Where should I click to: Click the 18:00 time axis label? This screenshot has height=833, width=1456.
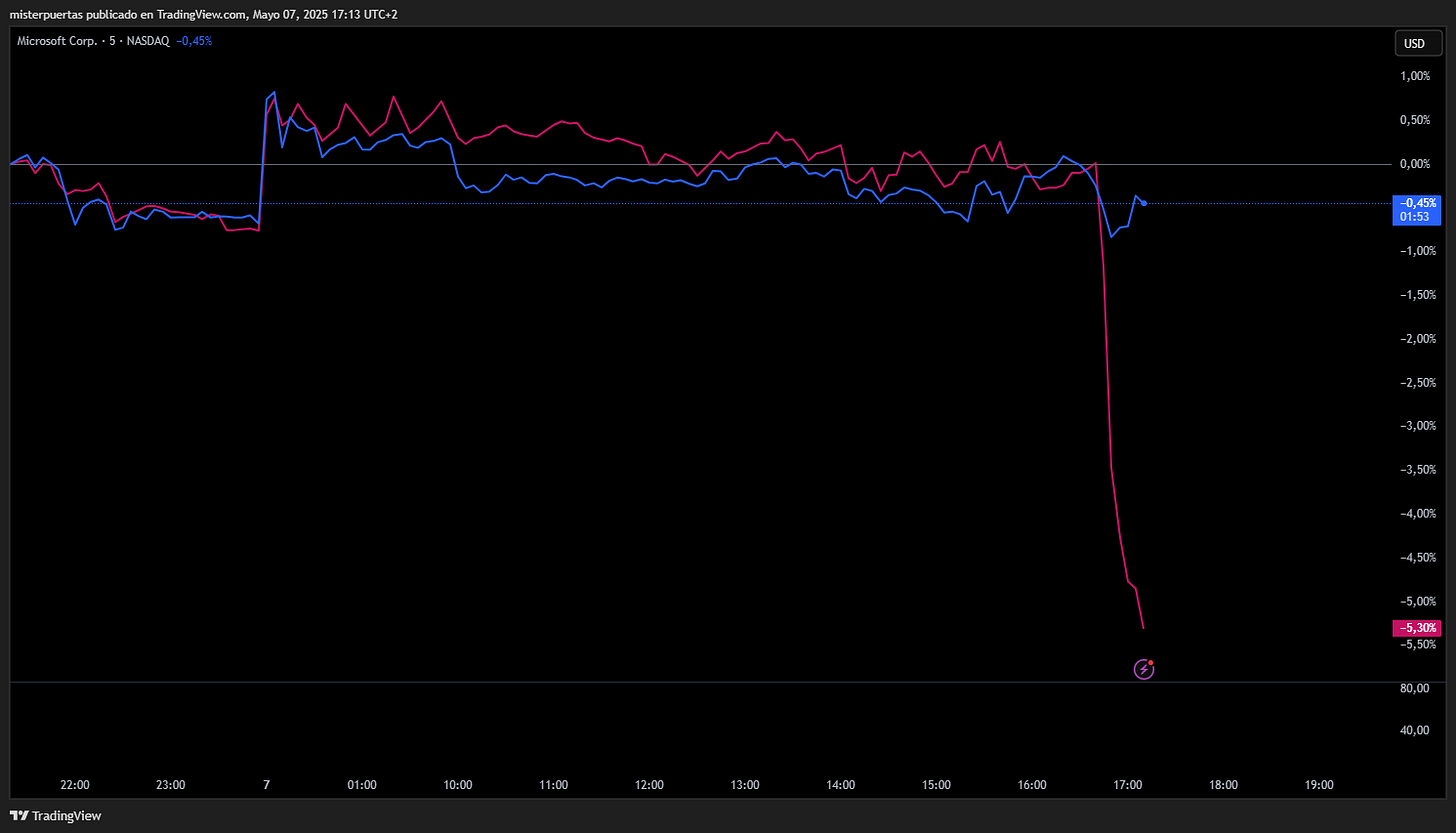[x=1224, y=785]
